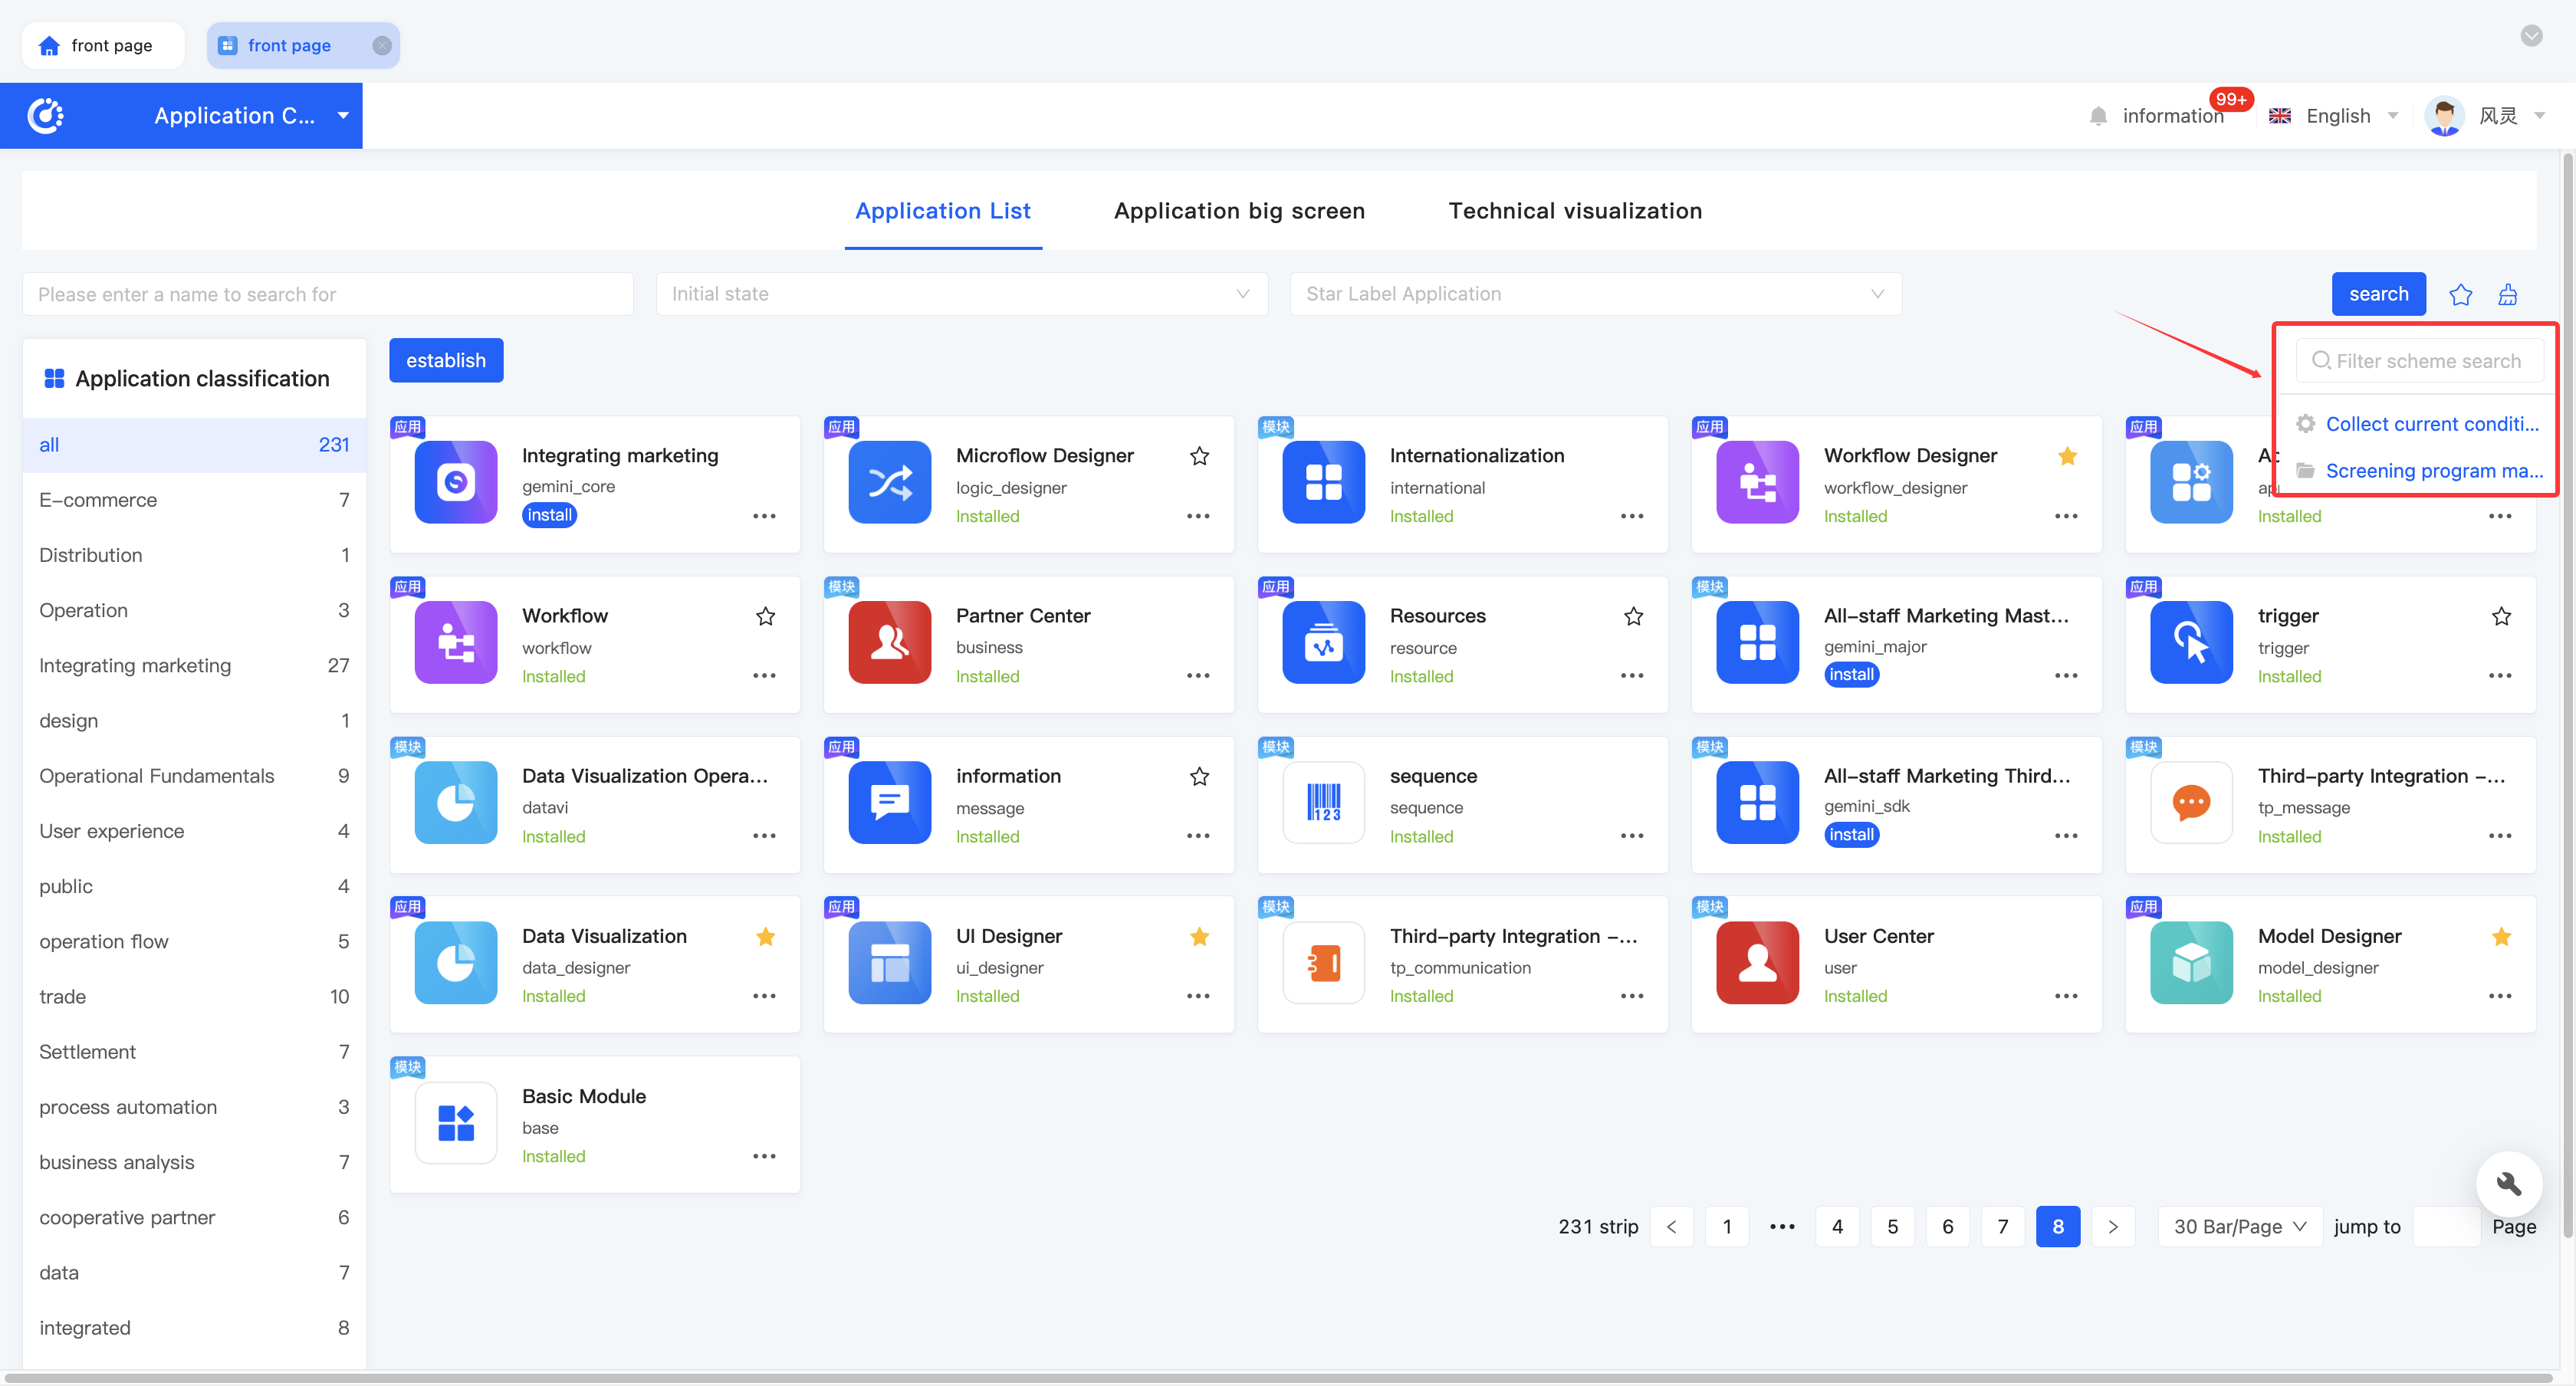Open the wrench tool floating button

click(2508, 1184)
